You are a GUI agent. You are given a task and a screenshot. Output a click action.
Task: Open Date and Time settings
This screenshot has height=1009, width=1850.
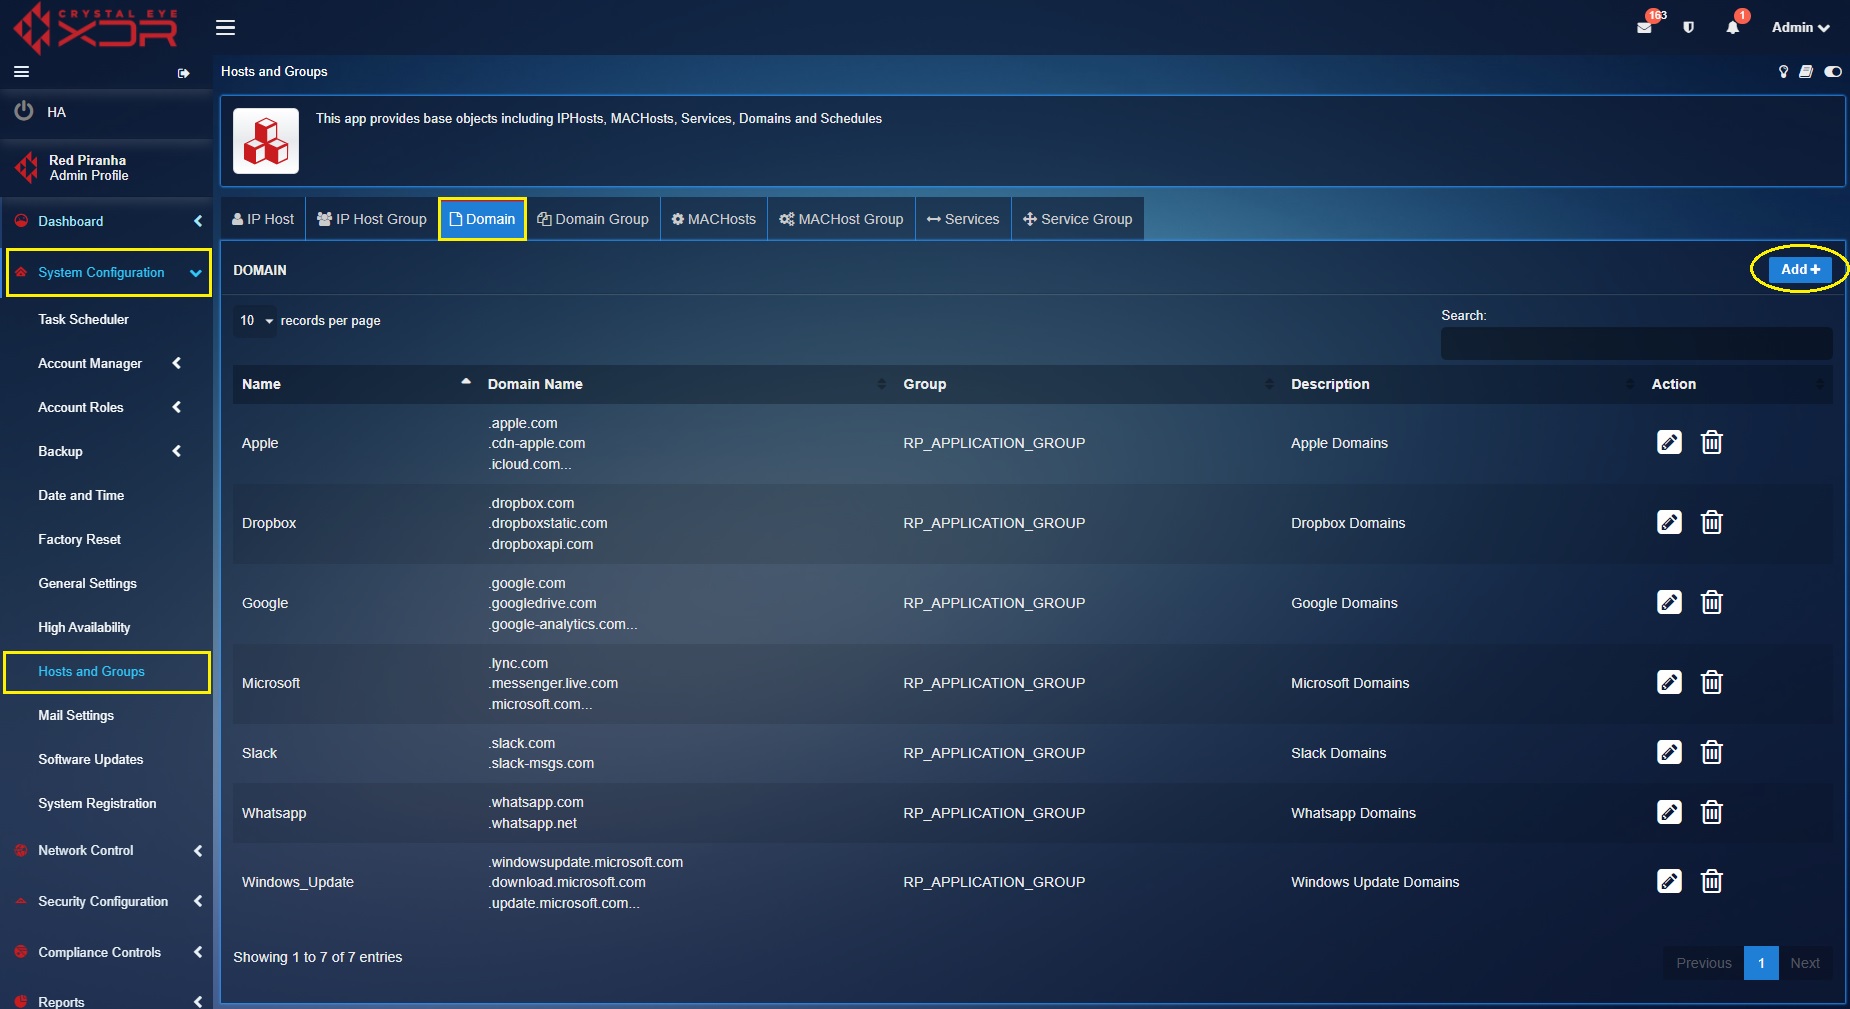81,496
